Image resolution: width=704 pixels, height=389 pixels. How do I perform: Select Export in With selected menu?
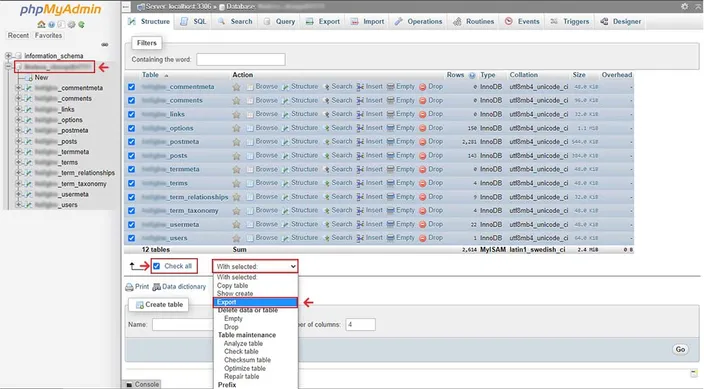pos(255,302)
